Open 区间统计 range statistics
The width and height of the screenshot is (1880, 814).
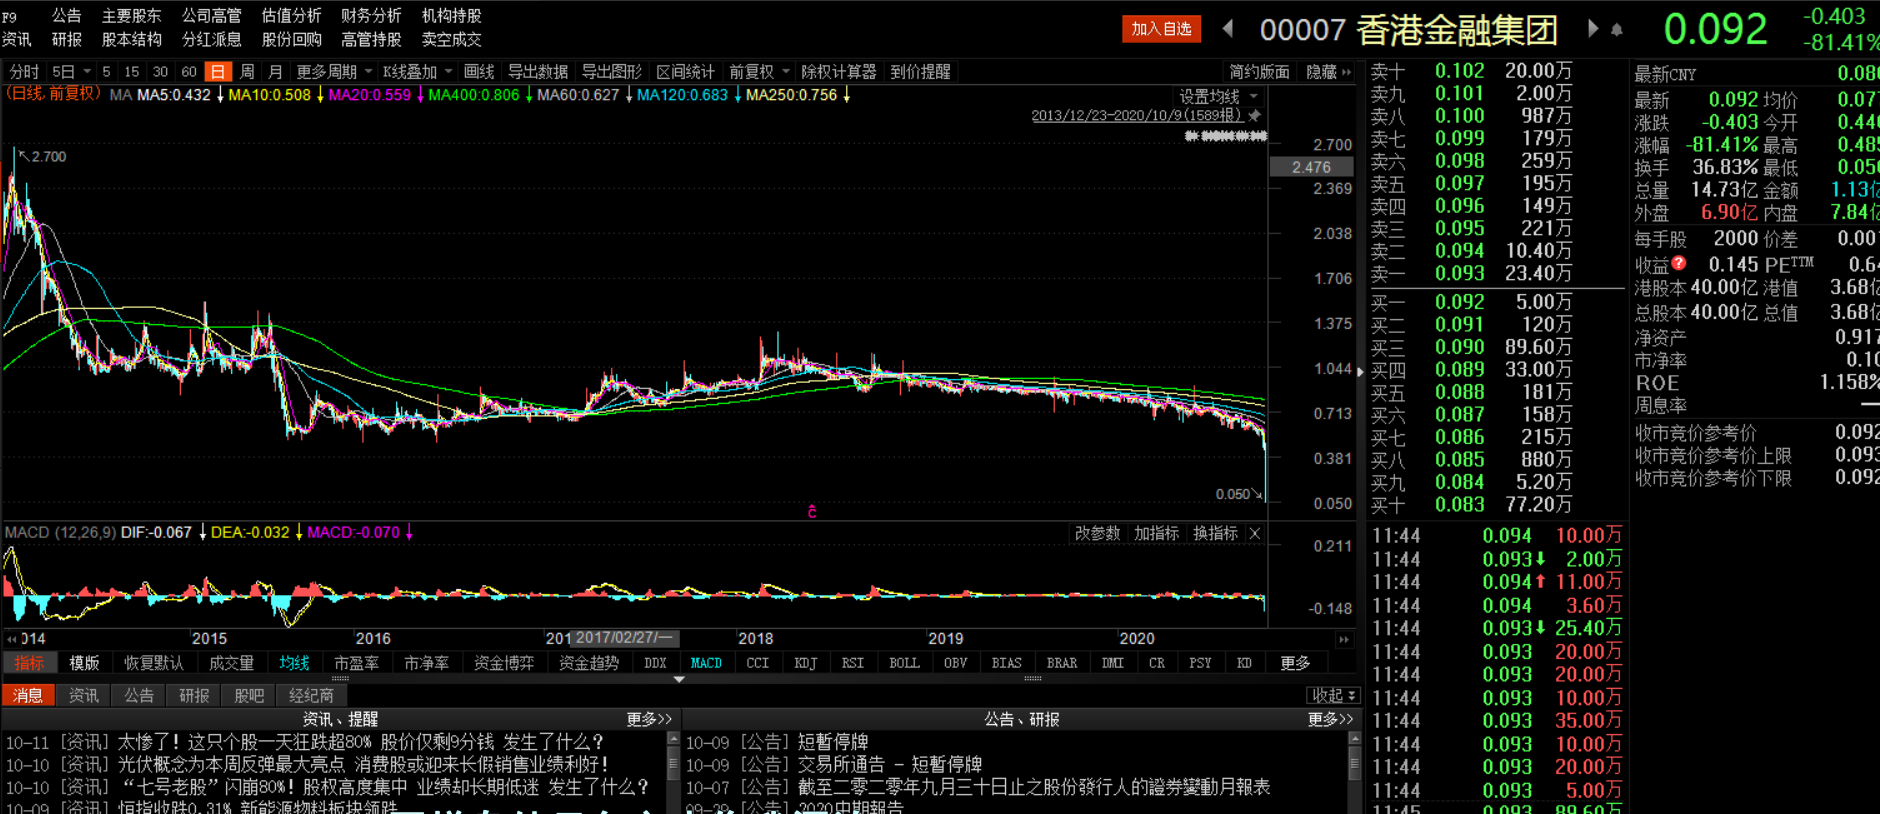686,72
